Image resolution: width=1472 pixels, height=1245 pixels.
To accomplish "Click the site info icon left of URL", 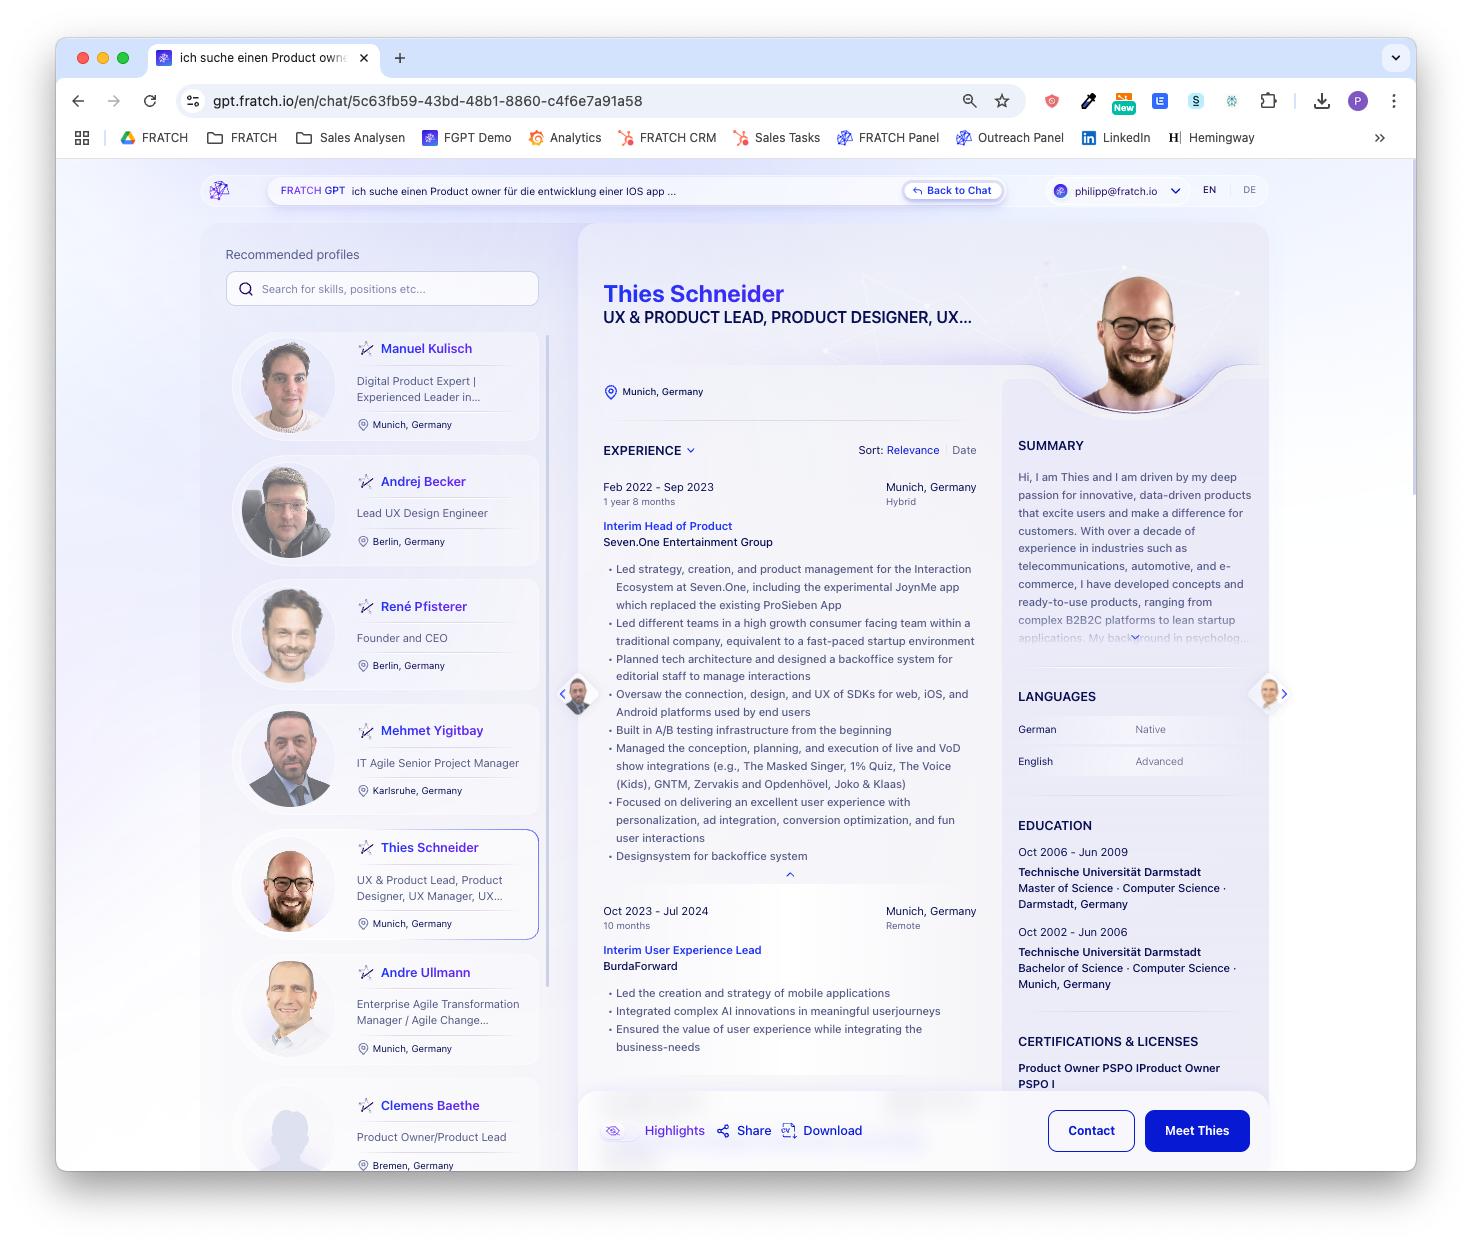I will [x=194, y=101].
